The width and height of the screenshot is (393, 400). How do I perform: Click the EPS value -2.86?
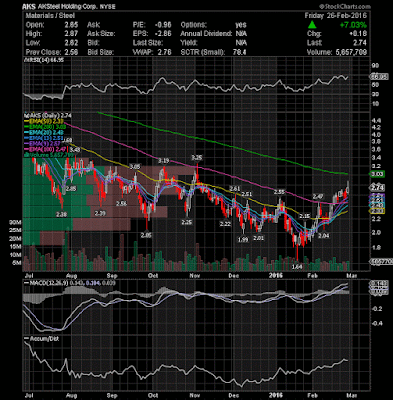[164, 34]
